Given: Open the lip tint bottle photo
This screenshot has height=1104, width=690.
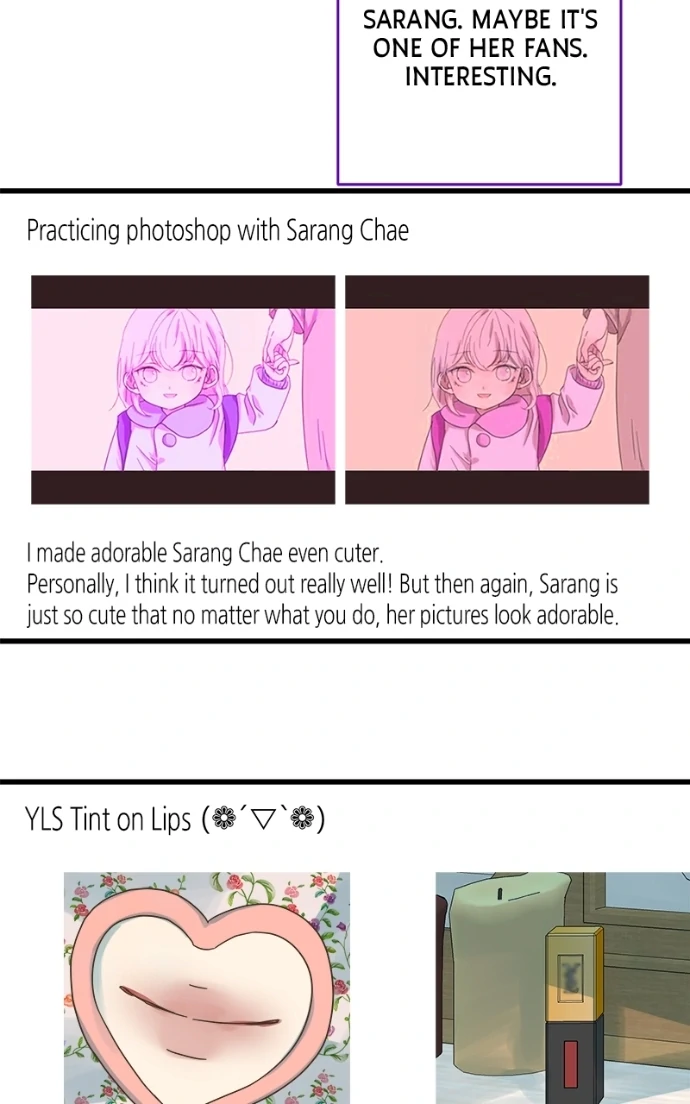Looking at the screenshot, I should tap(563, 988).
